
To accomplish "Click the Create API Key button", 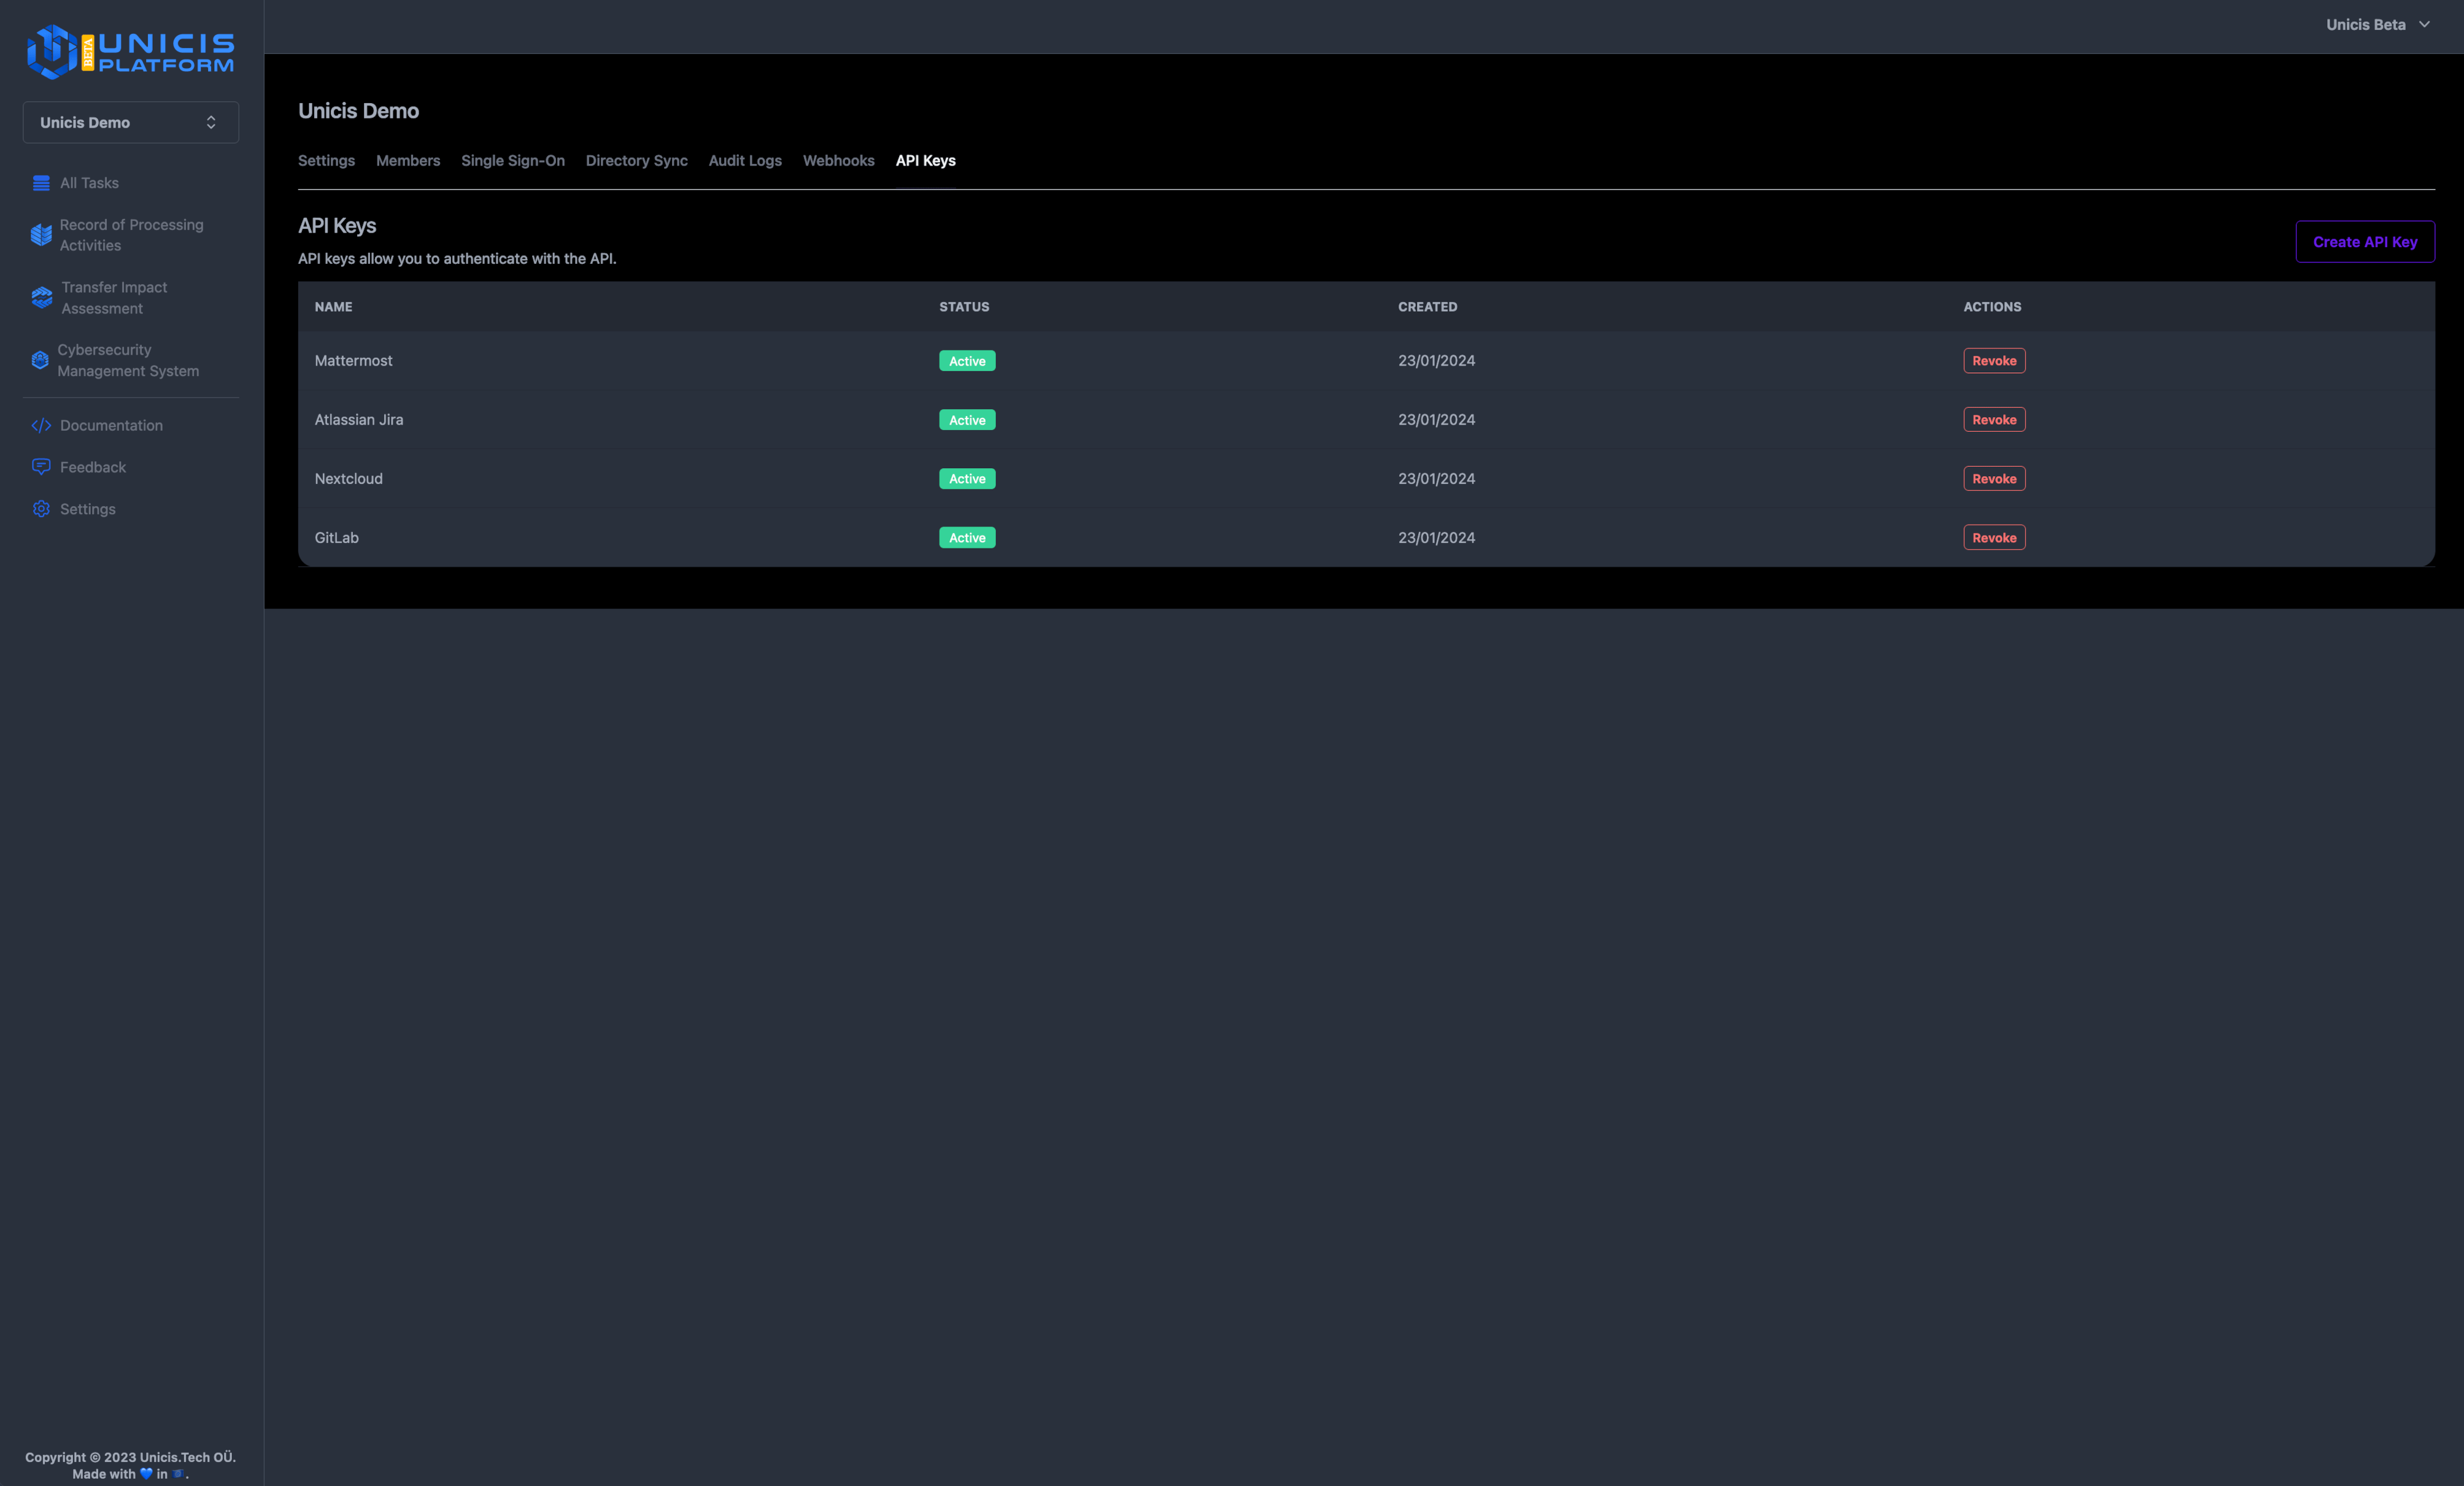I will point(2365,241).
